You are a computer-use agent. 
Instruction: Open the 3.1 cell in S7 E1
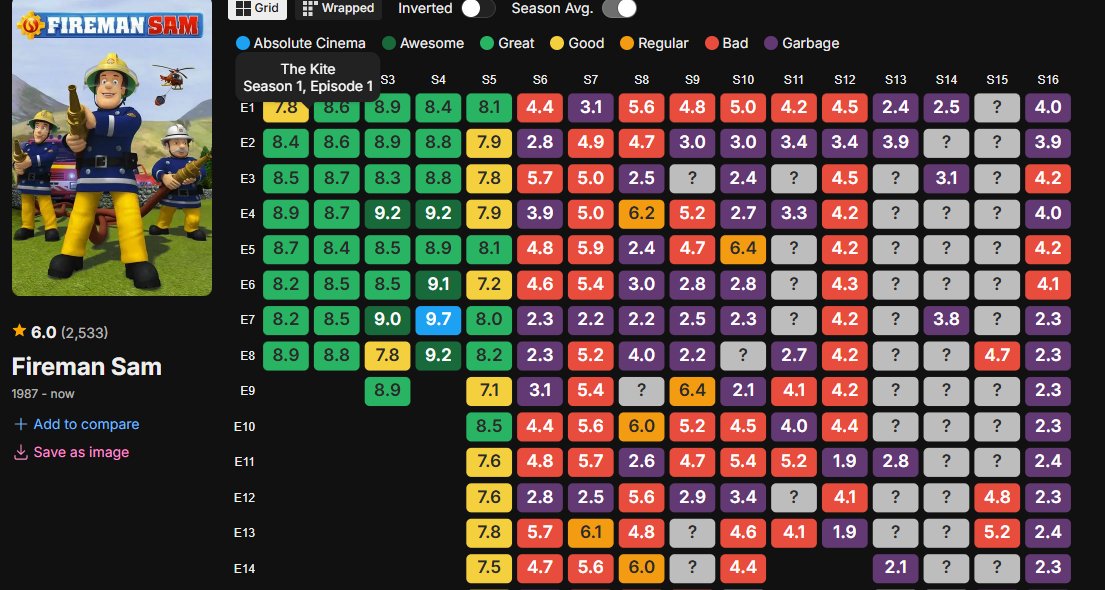[x=591, y=109]
